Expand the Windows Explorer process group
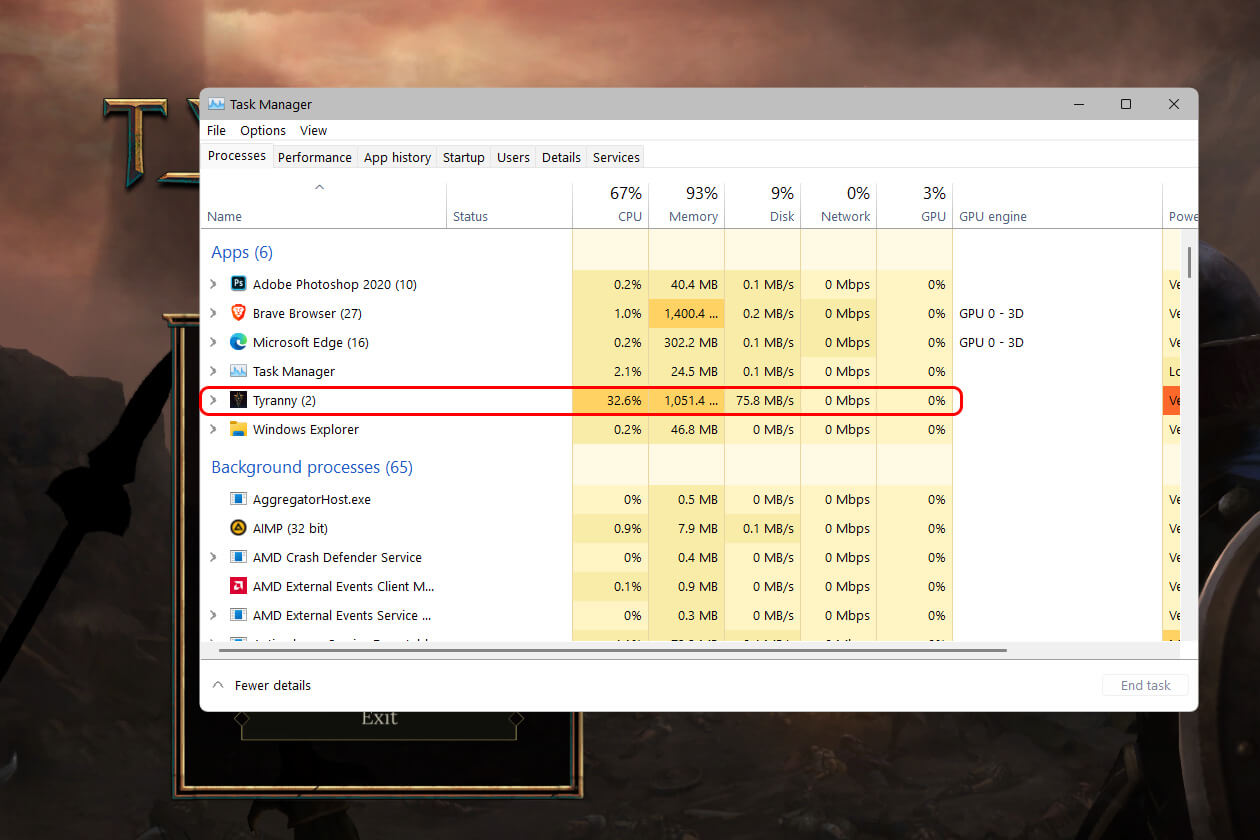Viewport: 1260px width, 840px height. point(213,429)
